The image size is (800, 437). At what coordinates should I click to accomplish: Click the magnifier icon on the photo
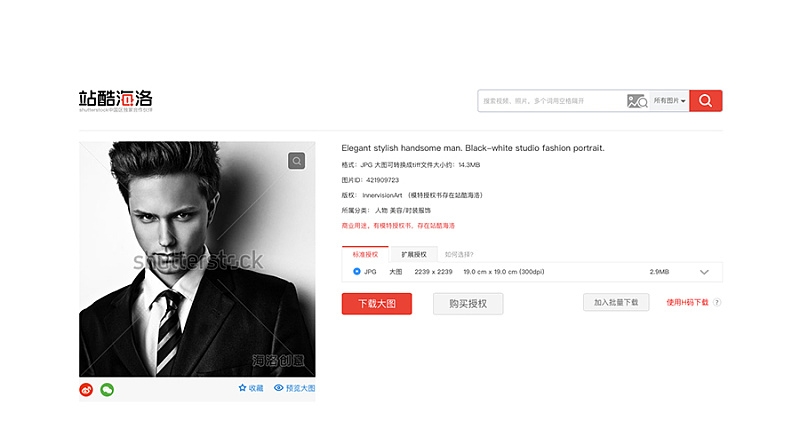[x=296, y=161]
